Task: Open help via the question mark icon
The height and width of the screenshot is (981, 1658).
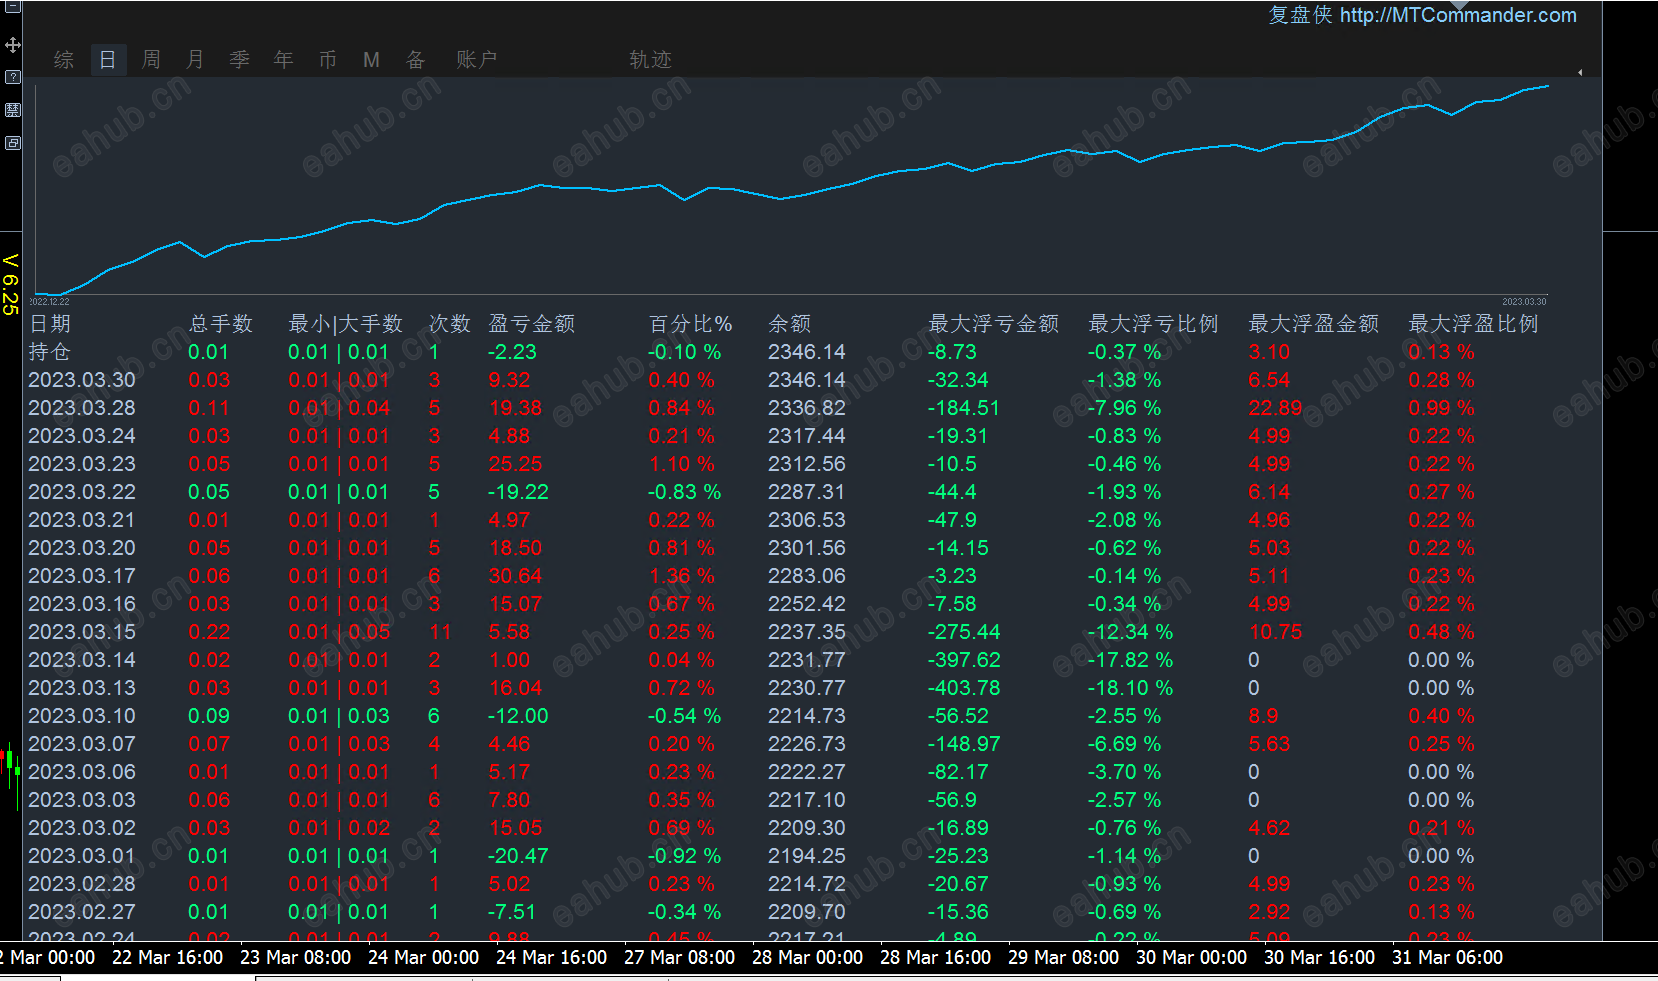Action: [13, 77]
